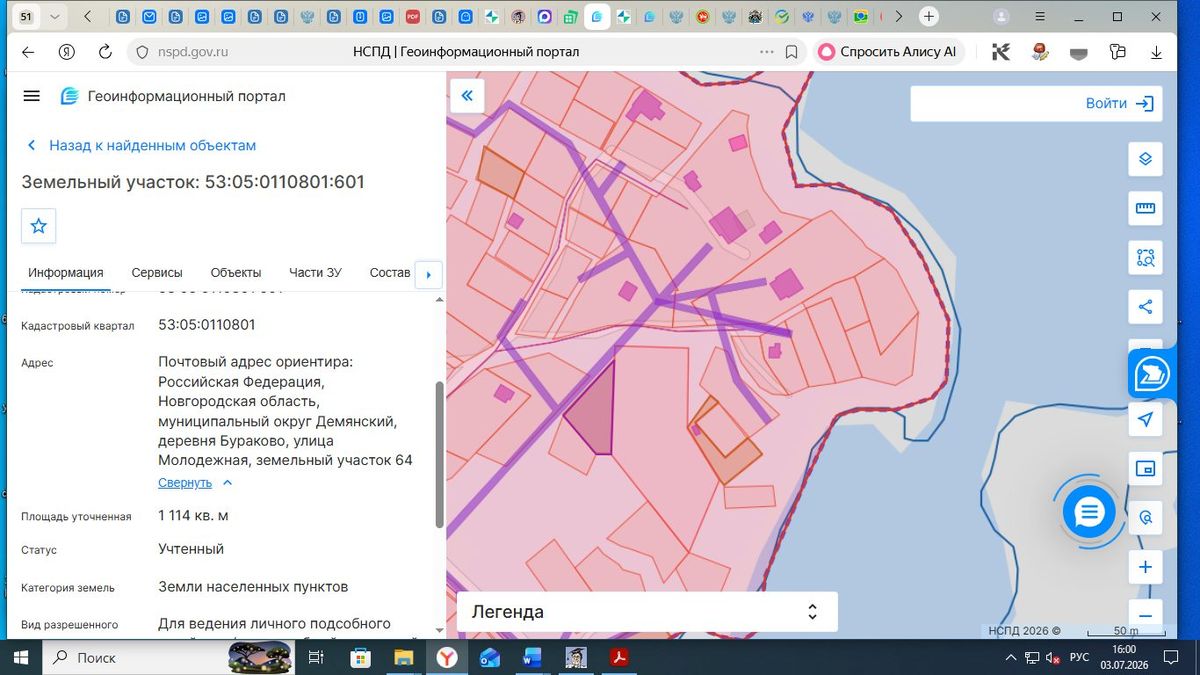Viewport: 1200px width, 675px height.
Task: Center the map on my location
Action: tap(1145, 419)
